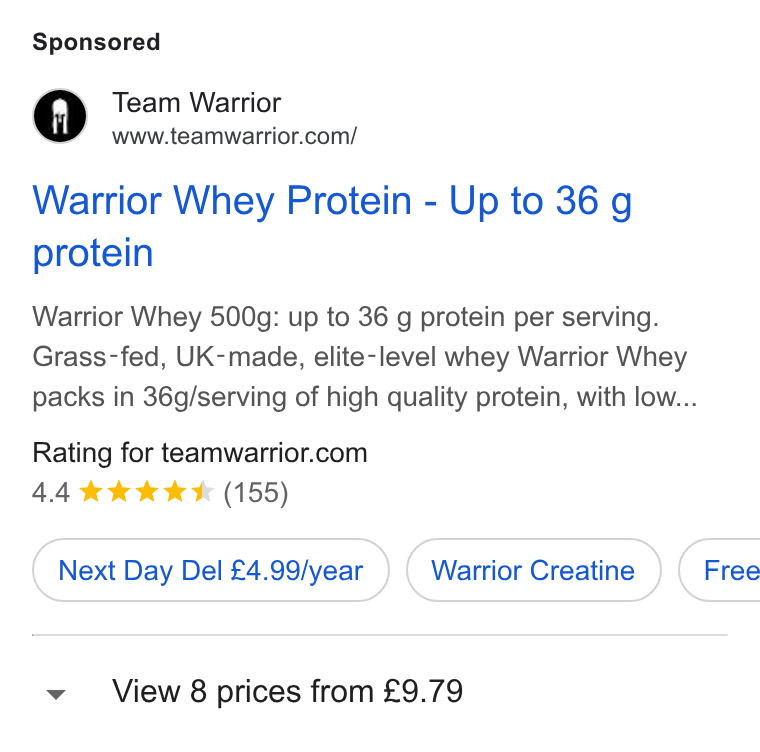
Task: Click the View 8 prices from £9.79 text
Action: 287,691
